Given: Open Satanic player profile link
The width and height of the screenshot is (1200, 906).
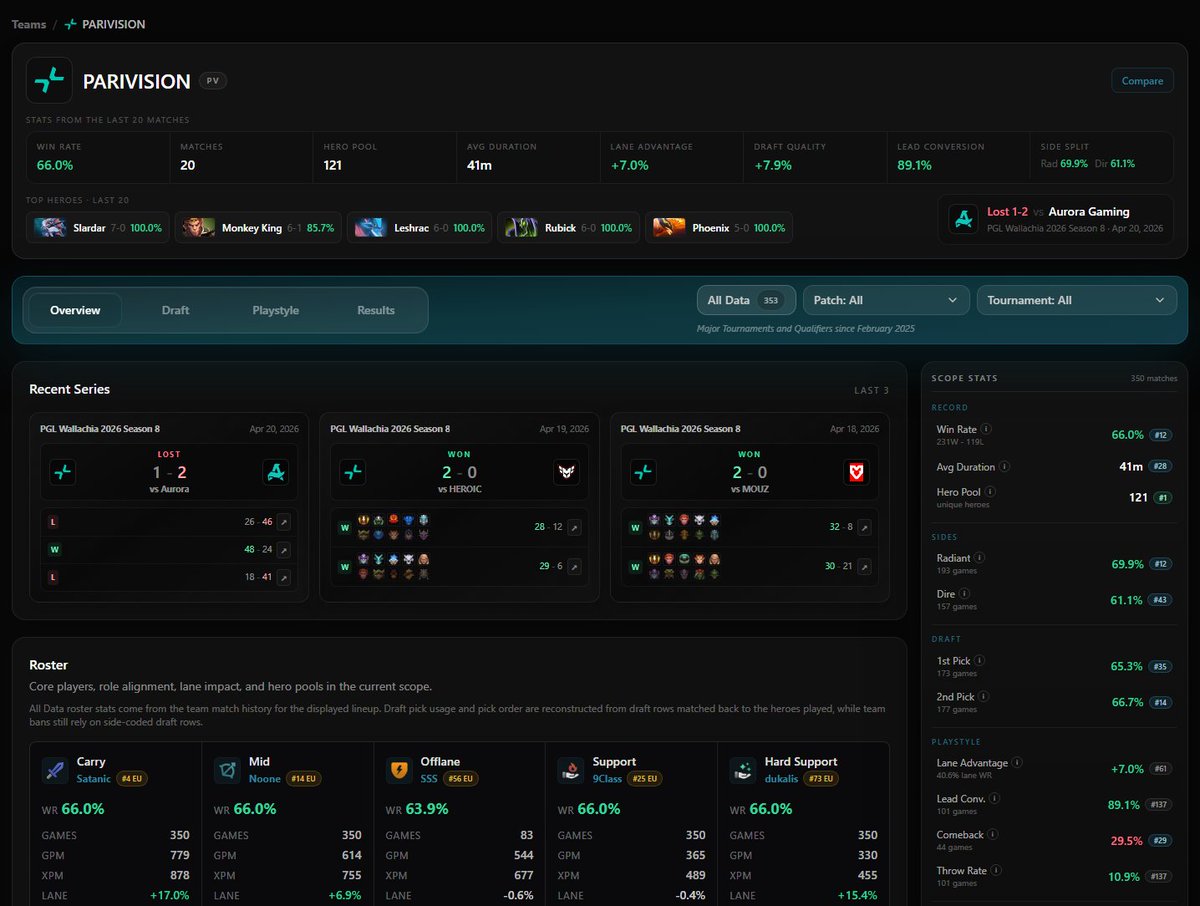Looking at the screenshot, I should 94,778.
